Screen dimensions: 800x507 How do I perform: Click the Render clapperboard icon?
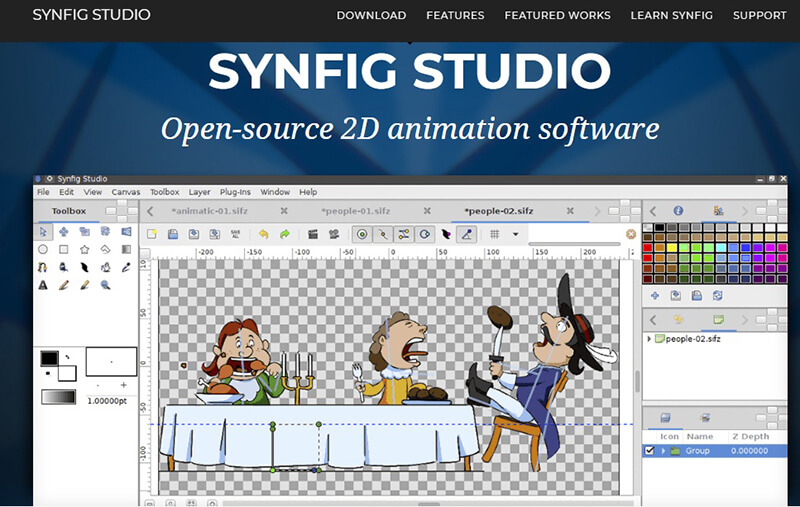(313, 234)
